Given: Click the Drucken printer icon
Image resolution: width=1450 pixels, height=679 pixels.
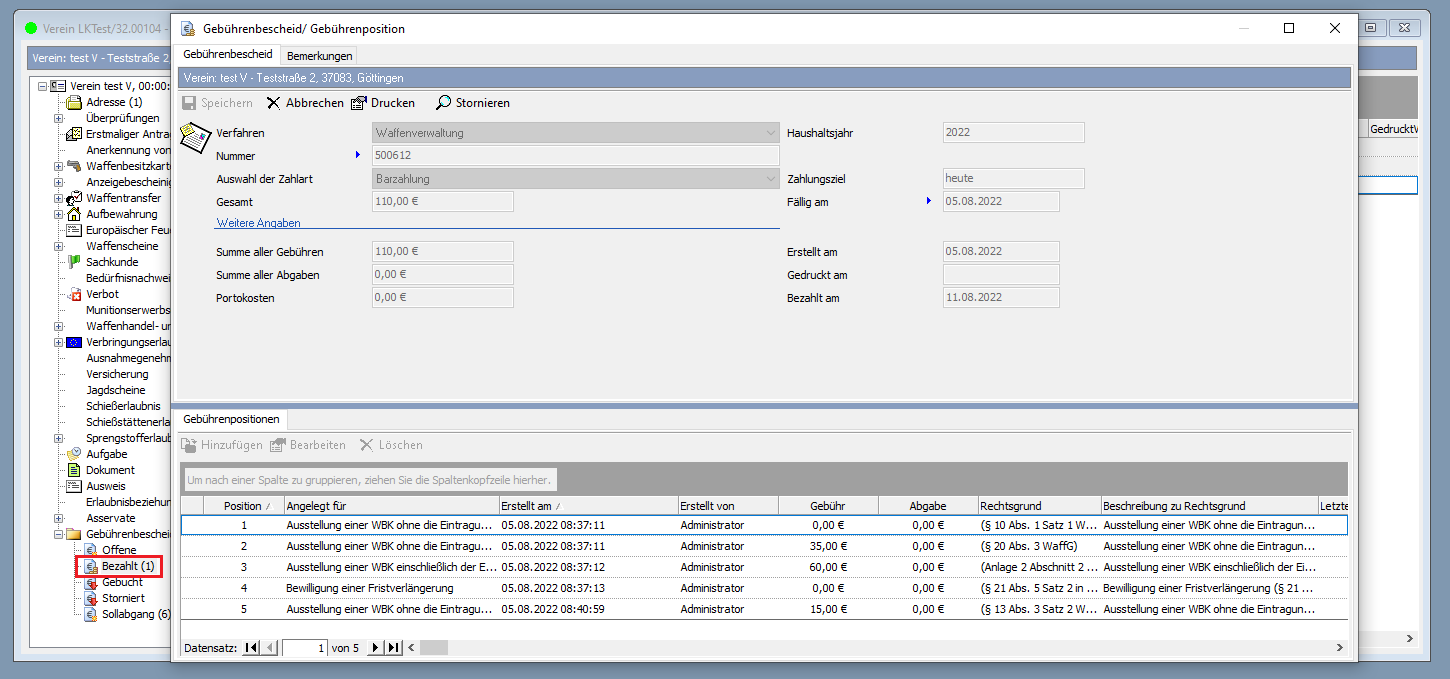Looking at the screenshot, I should pyautogui.click(x=359, y=103).
